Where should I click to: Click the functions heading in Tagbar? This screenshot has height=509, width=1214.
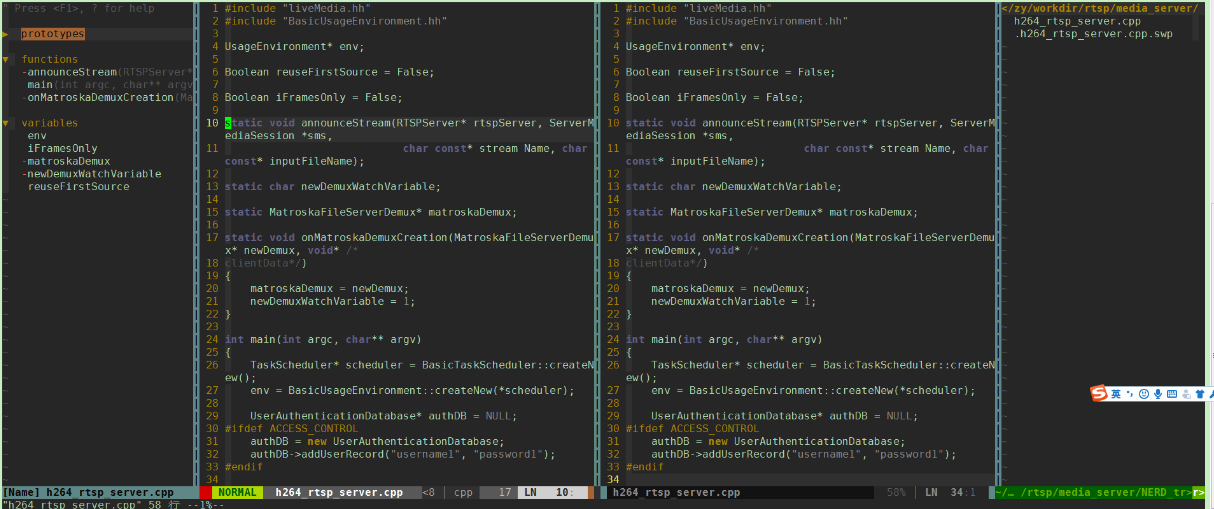coord(50,59)
